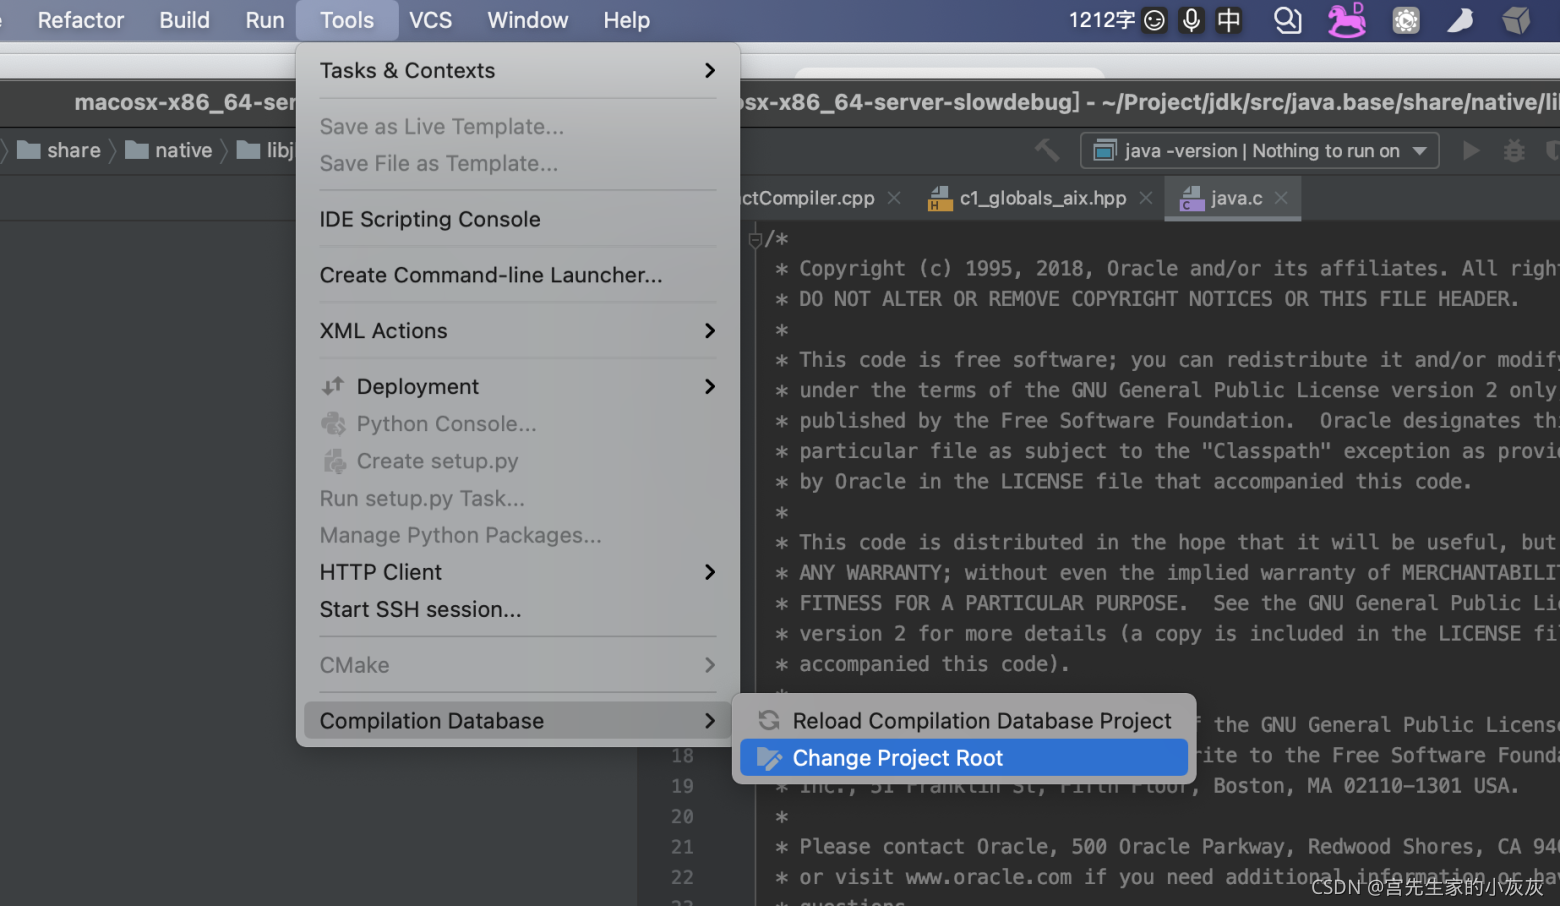1560x906 pixels.
Task: Open the Build menu
Action: 185,20
